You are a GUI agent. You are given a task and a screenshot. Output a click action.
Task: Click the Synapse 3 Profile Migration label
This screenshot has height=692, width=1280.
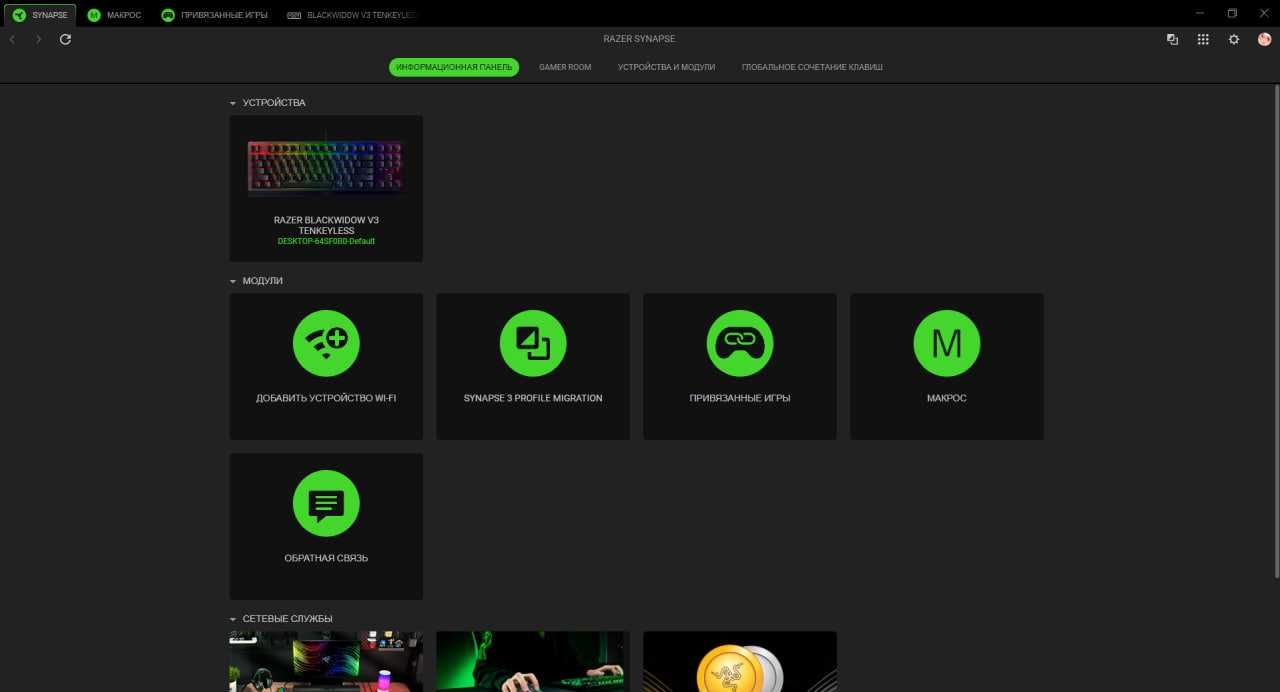tap(533, 398)
